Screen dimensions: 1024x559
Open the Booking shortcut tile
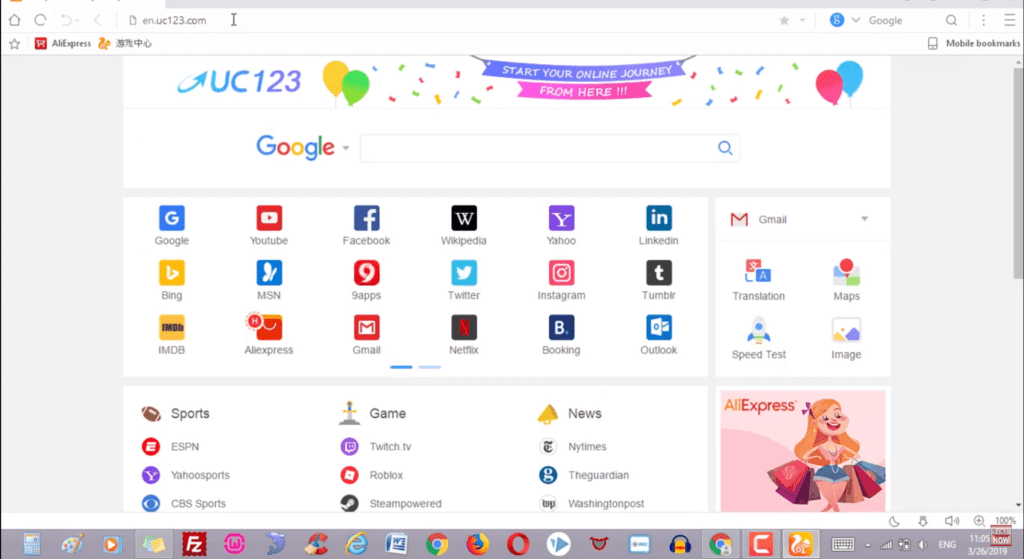click(561, 335)
